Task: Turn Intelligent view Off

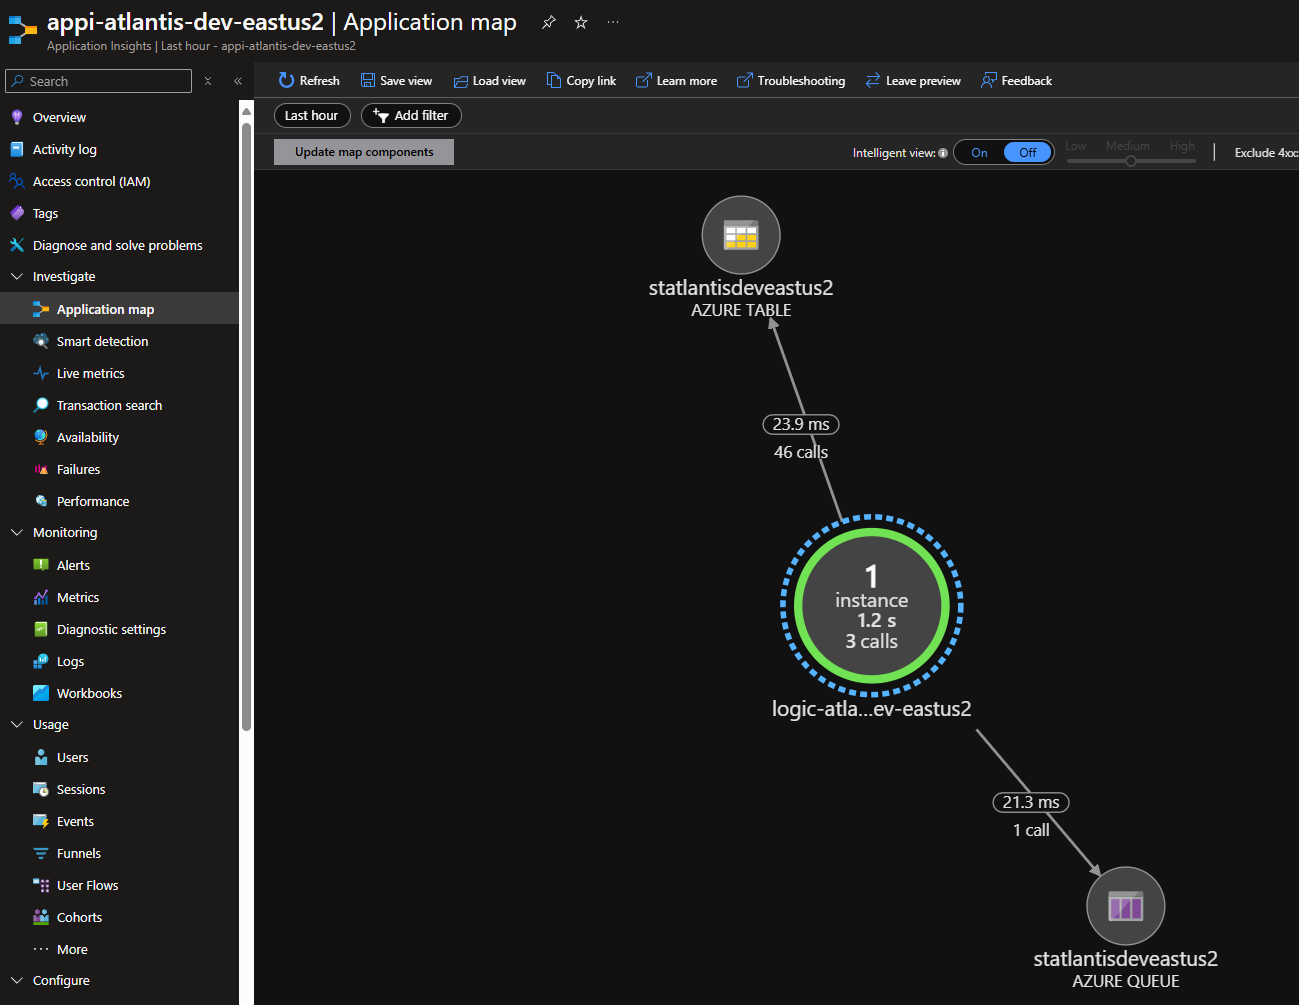Action: (x=1028, y=152)
